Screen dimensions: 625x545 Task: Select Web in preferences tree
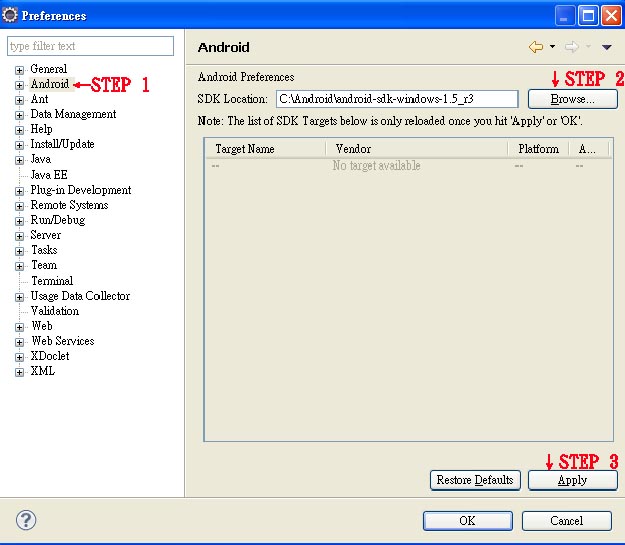point(42,326)
